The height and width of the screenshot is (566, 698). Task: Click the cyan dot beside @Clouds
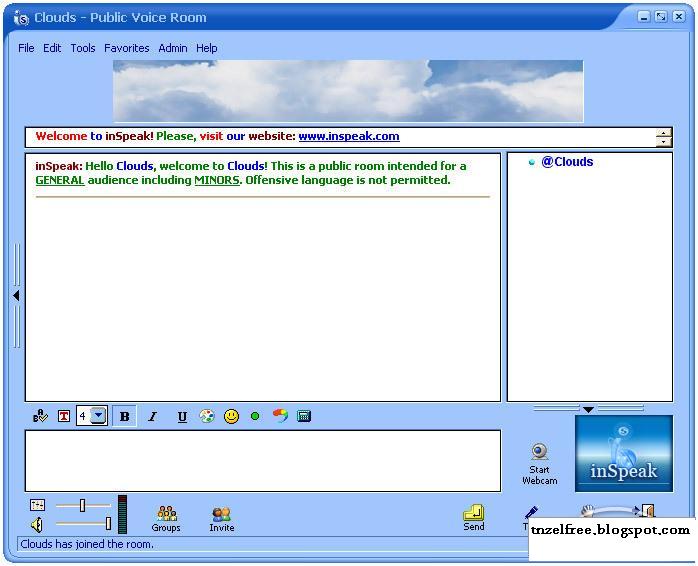(x=531, y=163)
